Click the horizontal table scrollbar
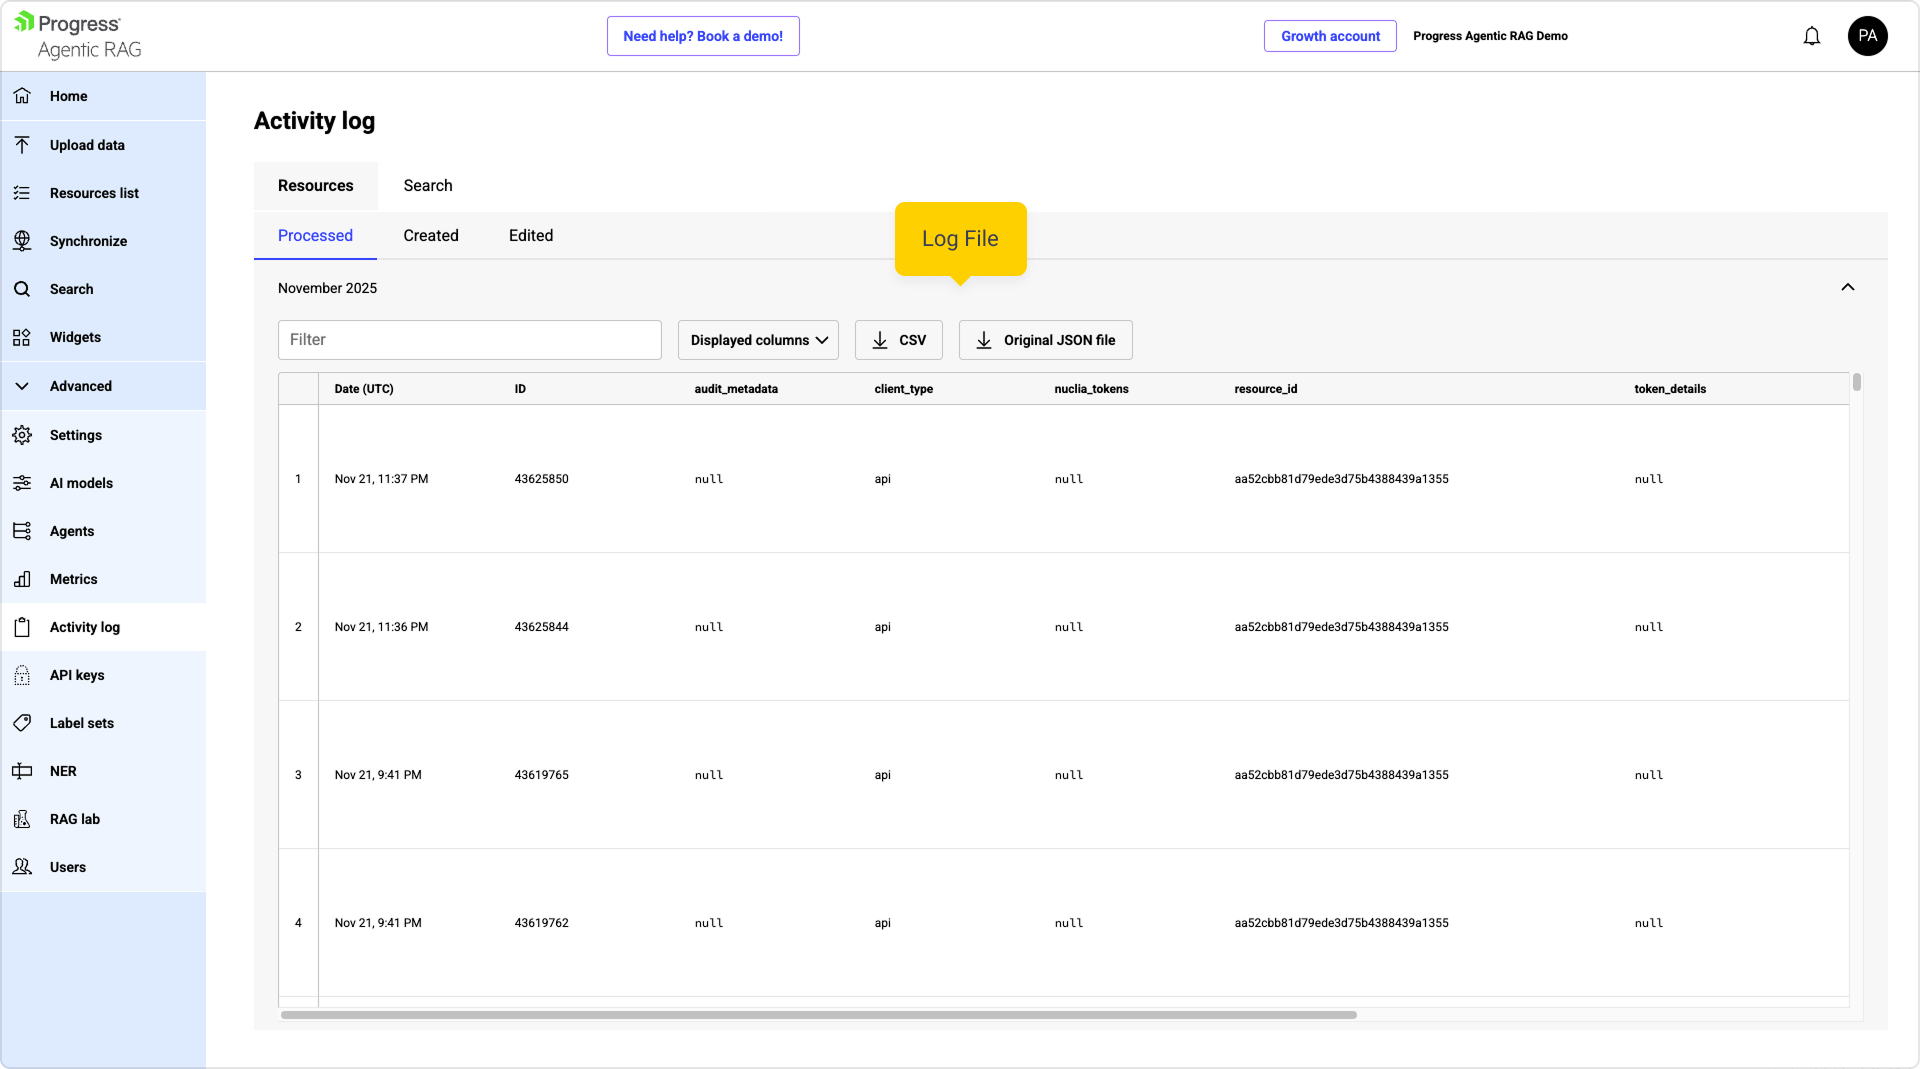This screenshot has width=1920, height=1069. [x=818, y=1015]
